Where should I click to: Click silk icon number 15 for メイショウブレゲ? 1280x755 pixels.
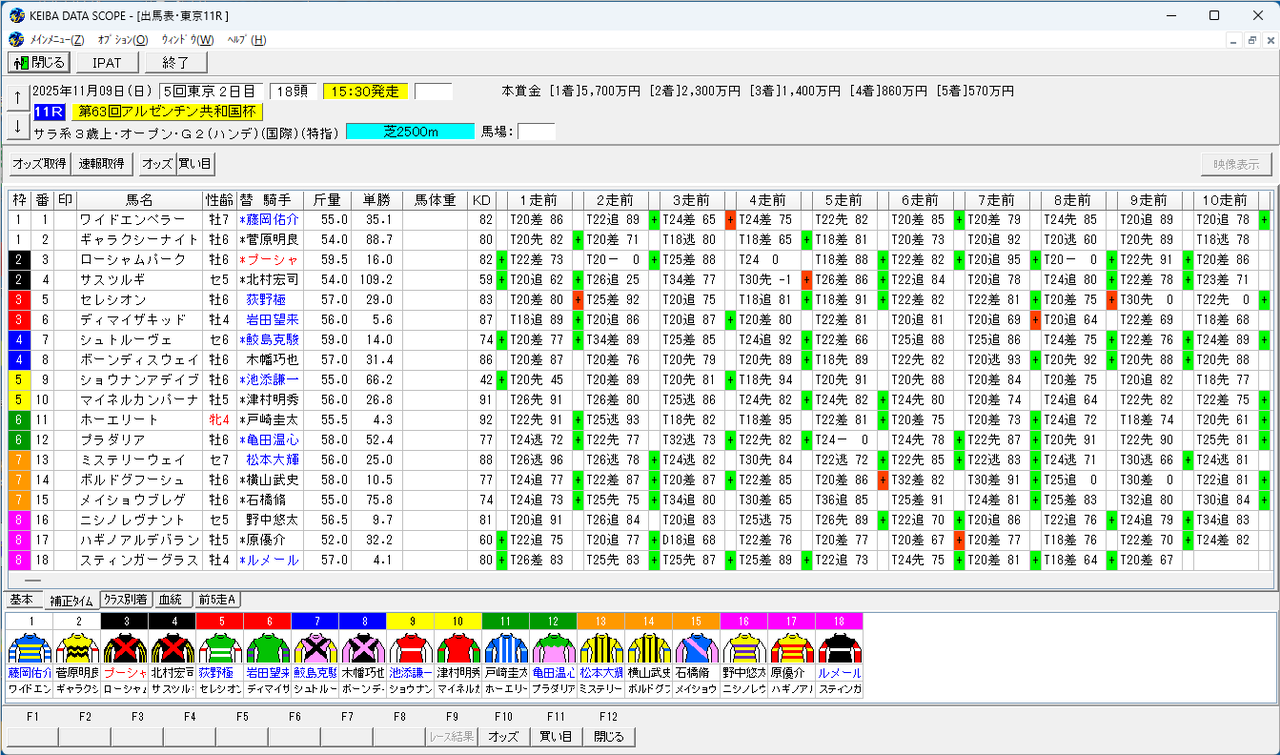click(695, 647)
